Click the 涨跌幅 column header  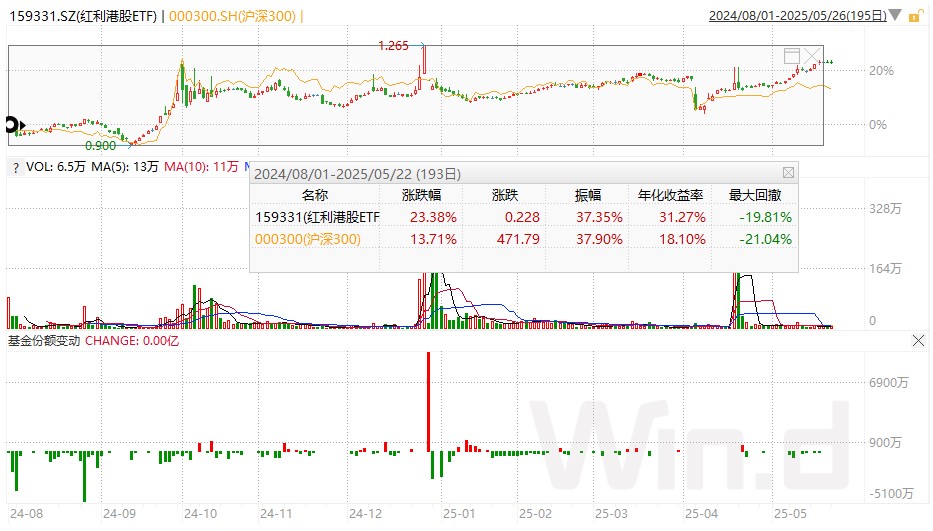coord(421,195)
